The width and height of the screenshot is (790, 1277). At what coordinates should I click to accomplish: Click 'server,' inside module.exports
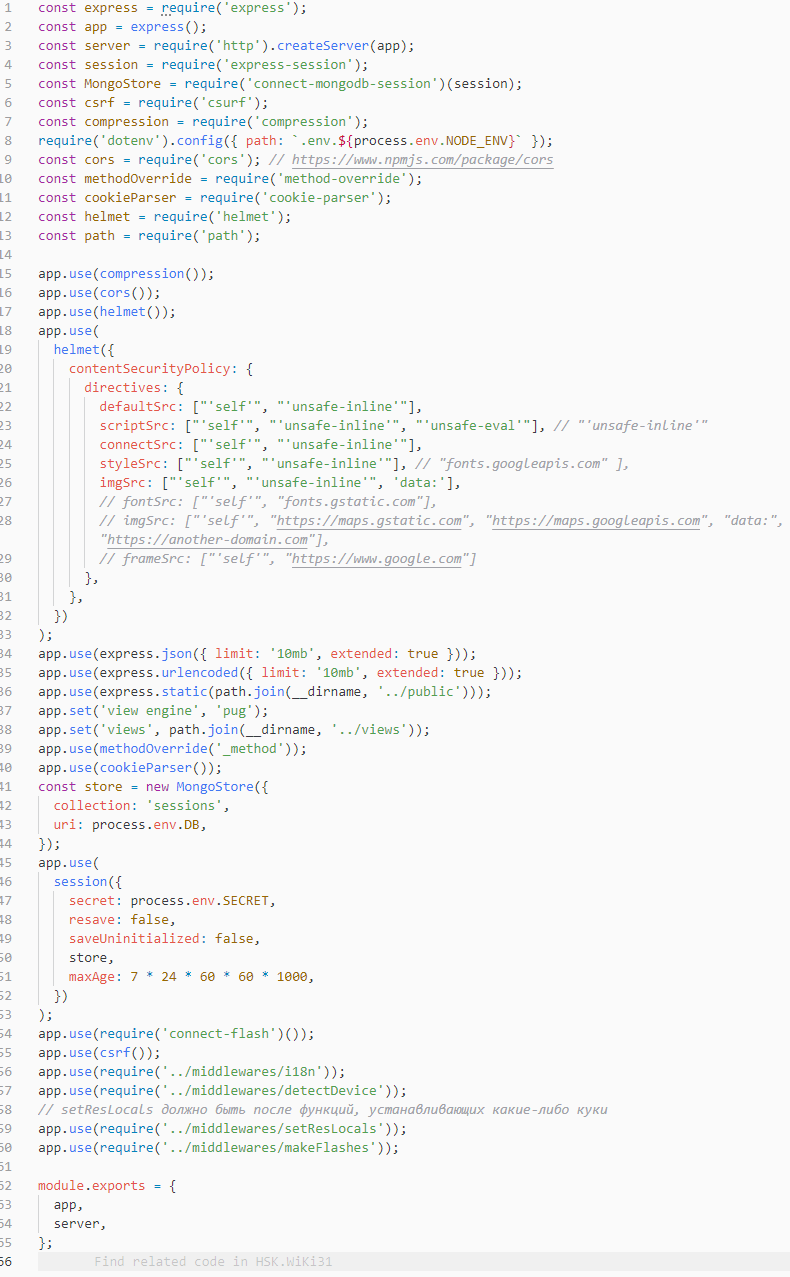click(80, 1223)
